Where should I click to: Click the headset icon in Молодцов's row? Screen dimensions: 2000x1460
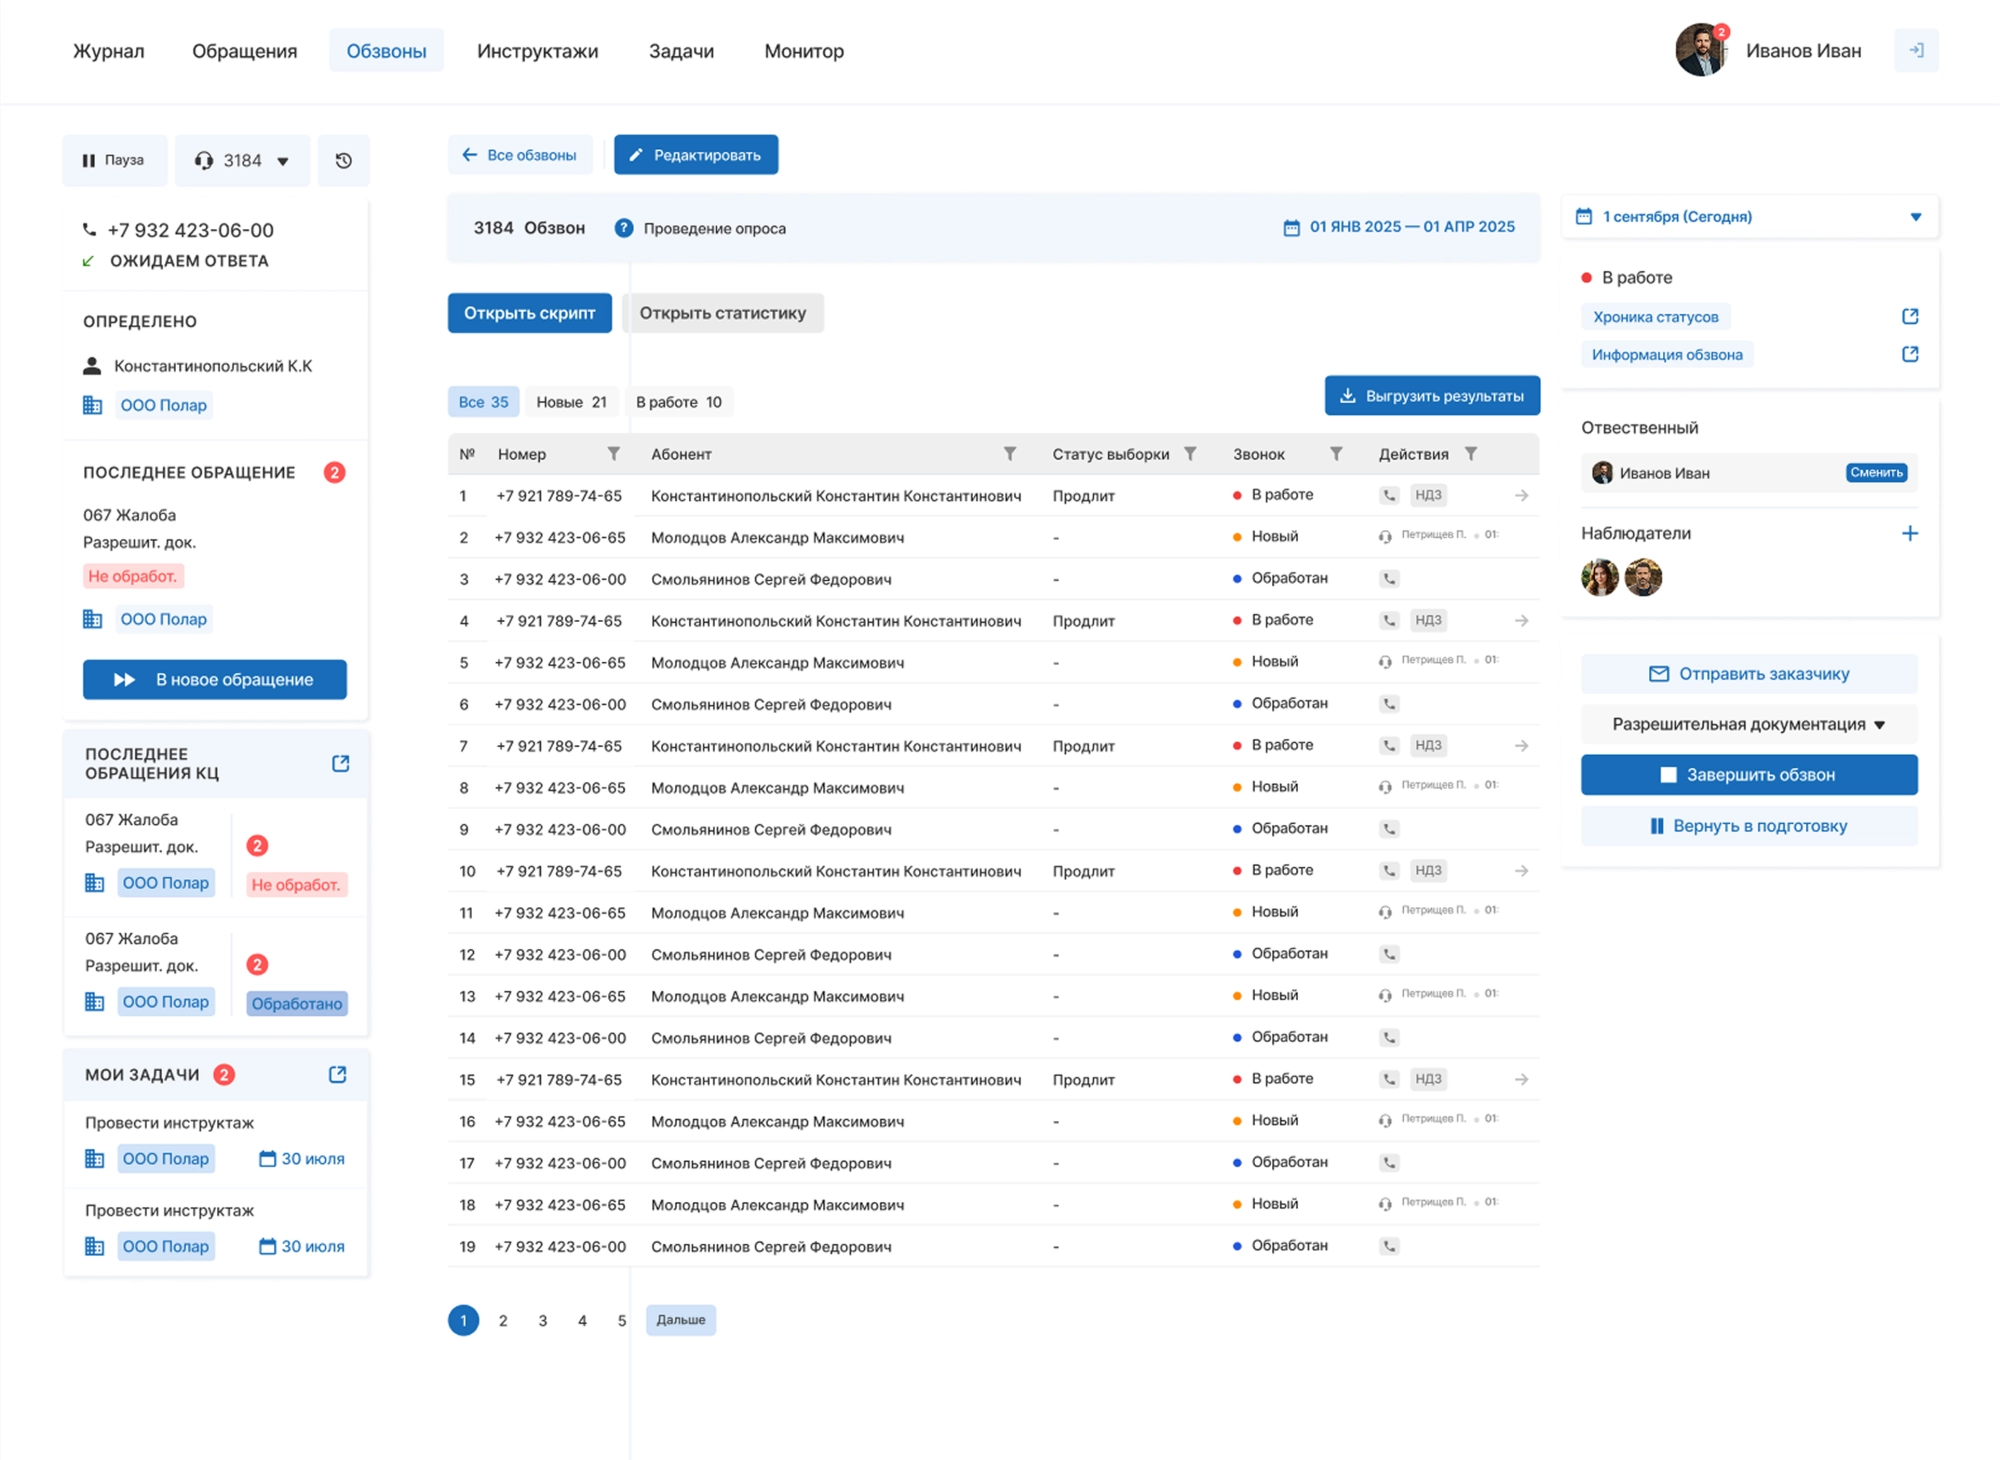coord(1384,536)
